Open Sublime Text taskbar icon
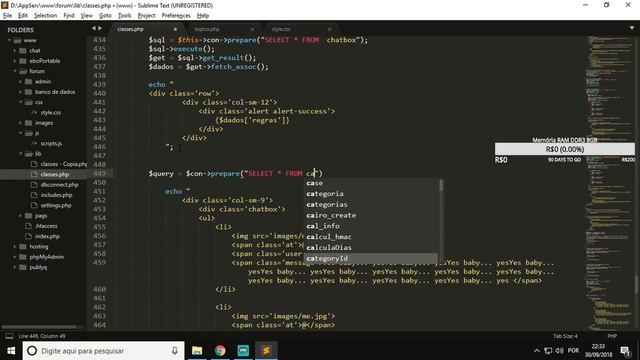 (x=266, y=351)
